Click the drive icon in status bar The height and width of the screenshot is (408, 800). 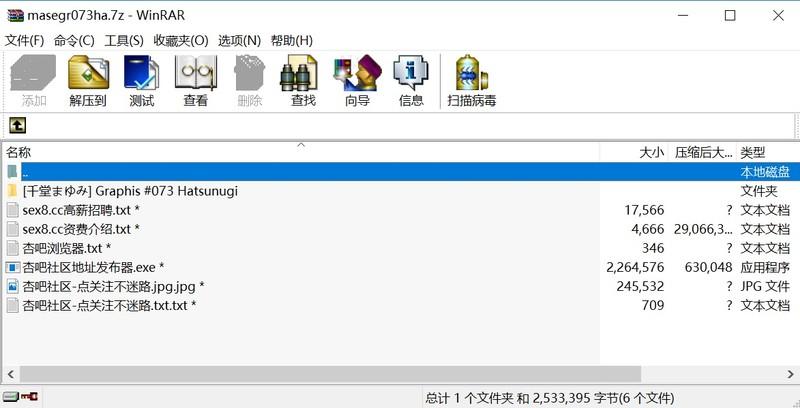click(x=11, y=397)
